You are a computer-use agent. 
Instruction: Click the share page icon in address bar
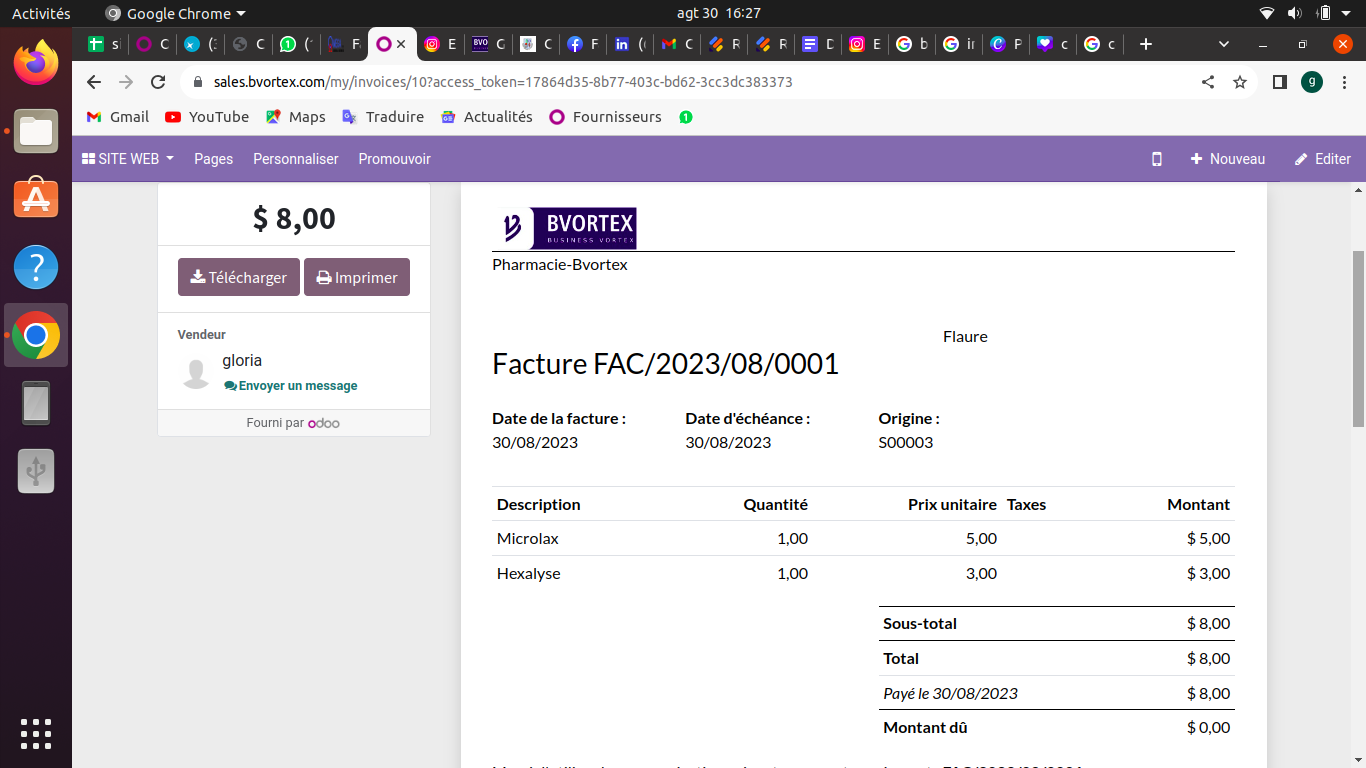(1208, 82)
